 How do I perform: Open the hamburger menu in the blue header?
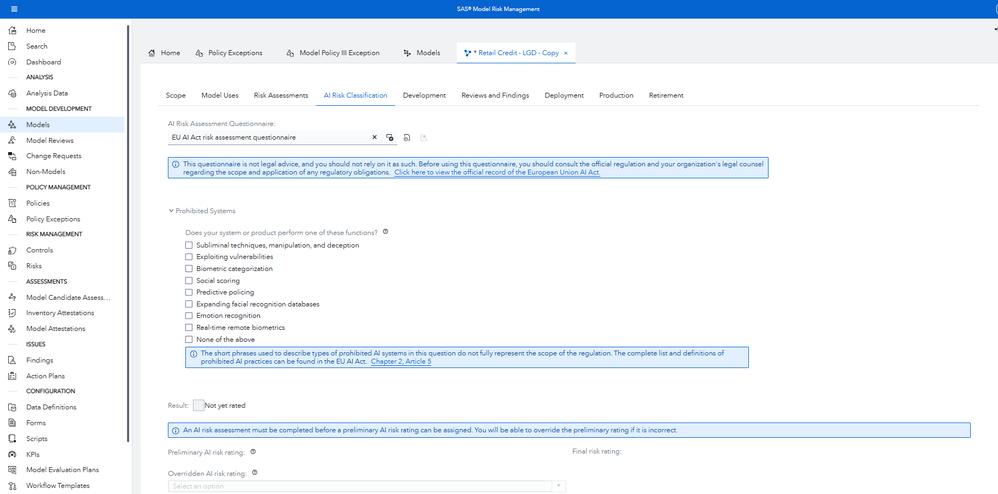(x=14, y=9)
